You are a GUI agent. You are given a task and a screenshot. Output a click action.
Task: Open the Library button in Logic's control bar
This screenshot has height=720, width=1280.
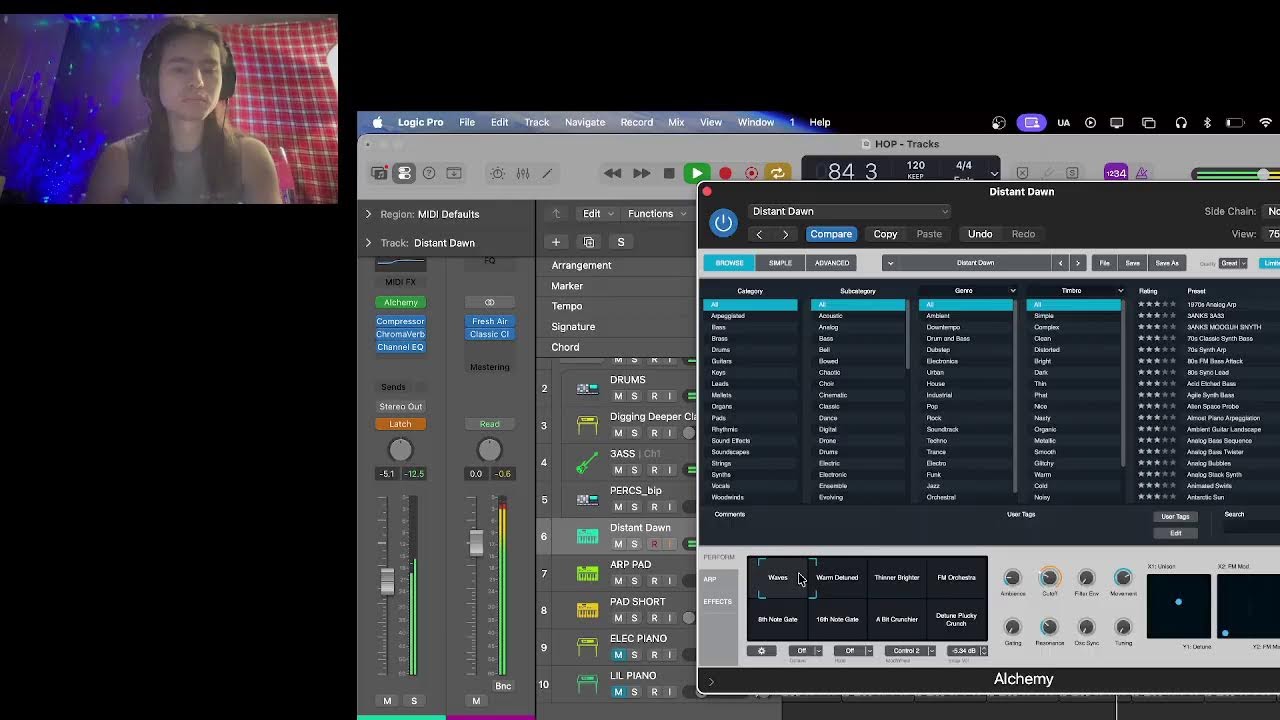click(379, 173)
